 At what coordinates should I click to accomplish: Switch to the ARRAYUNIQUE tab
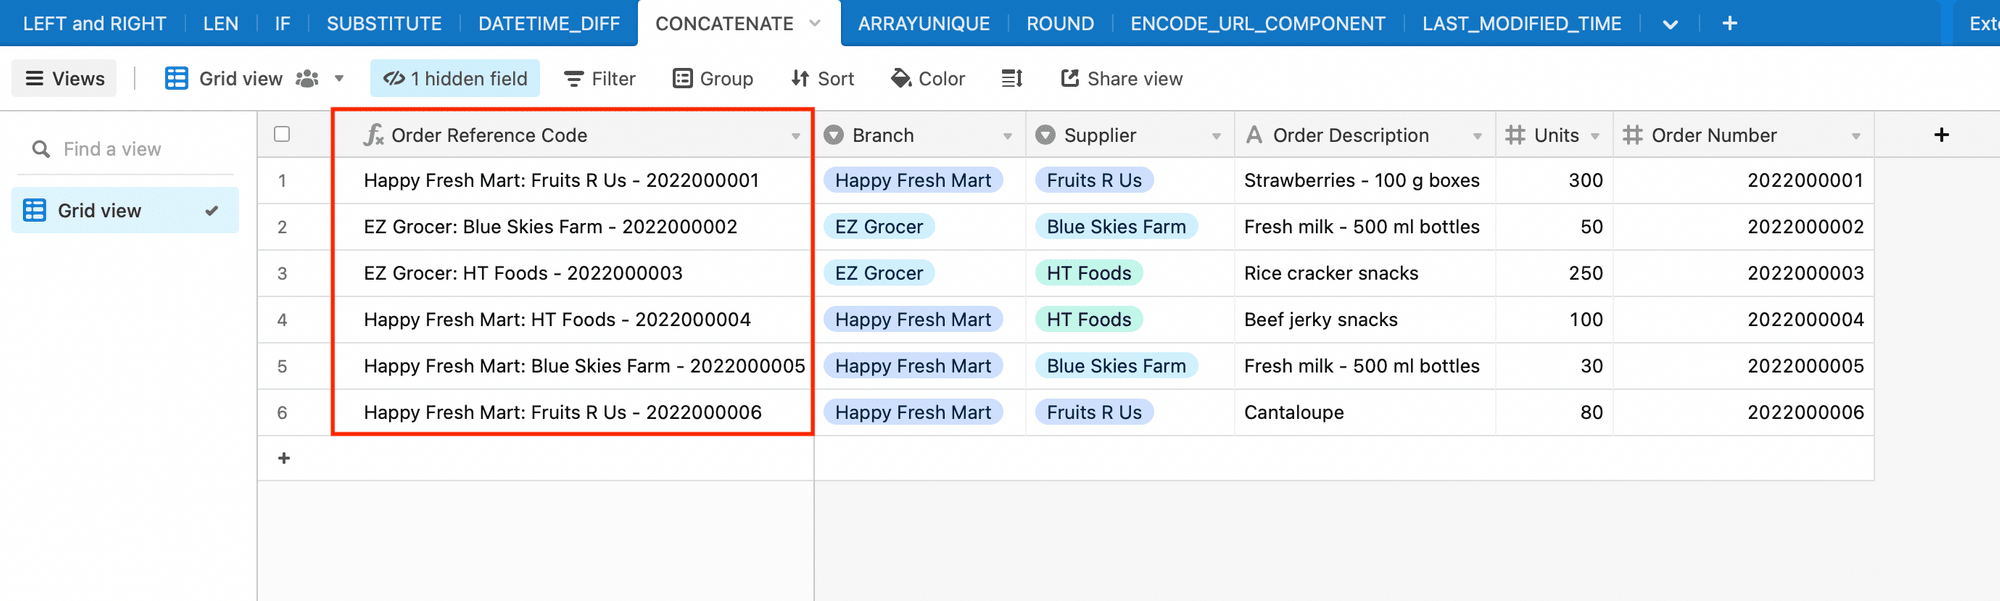pyautogui.click(x=923, y=23)
